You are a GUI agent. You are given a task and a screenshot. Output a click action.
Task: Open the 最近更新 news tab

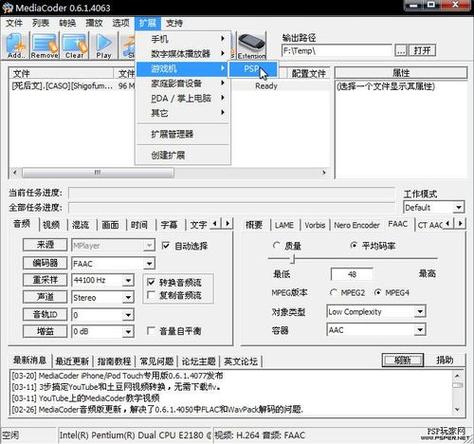[72, 361]
